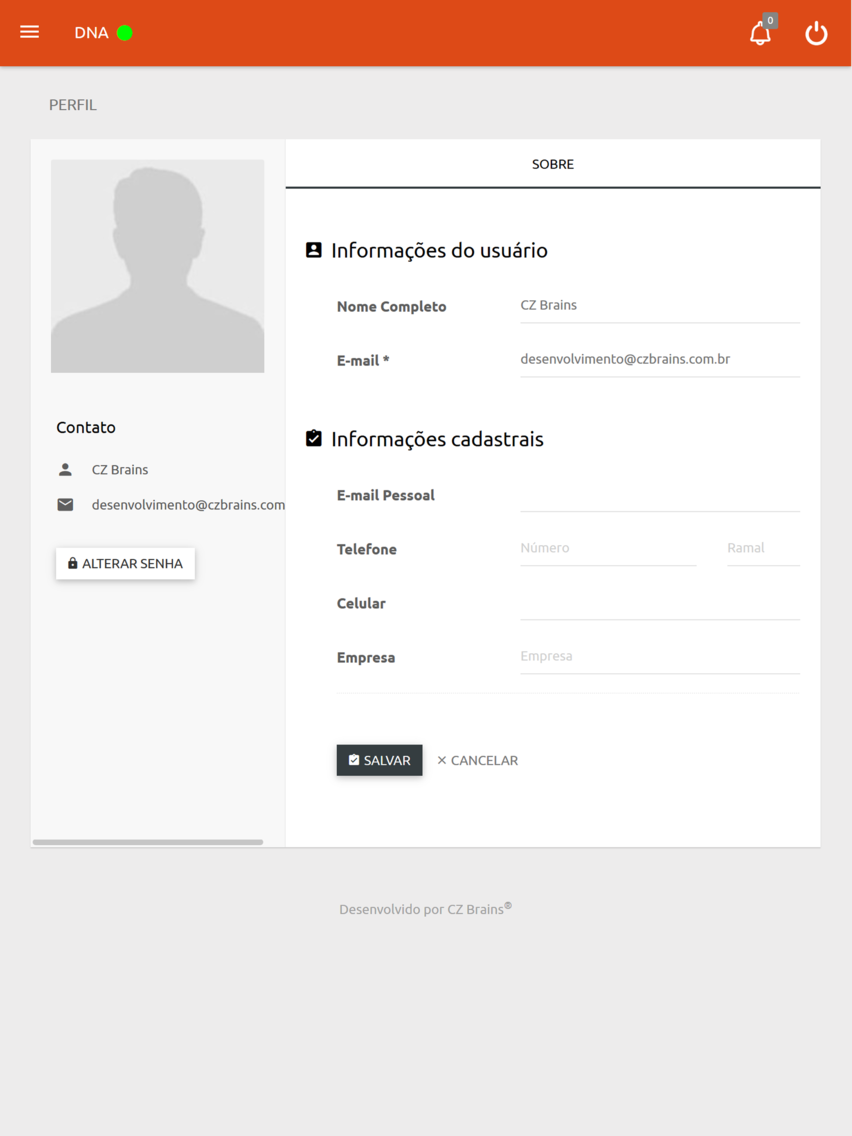Image resolution: width=852 pixels, height=1136 pixels.
Task: Click the power logout icon
Action: (816, 33)
